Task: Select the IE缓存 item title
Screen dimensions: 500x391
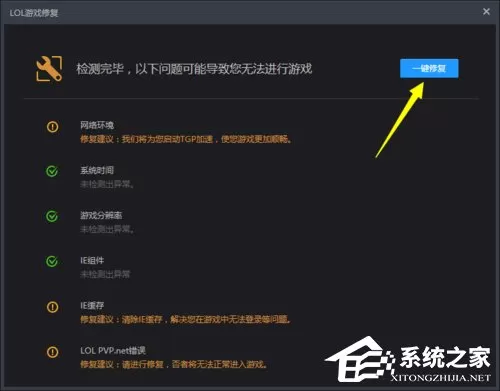Action: [x=92, y=305]
